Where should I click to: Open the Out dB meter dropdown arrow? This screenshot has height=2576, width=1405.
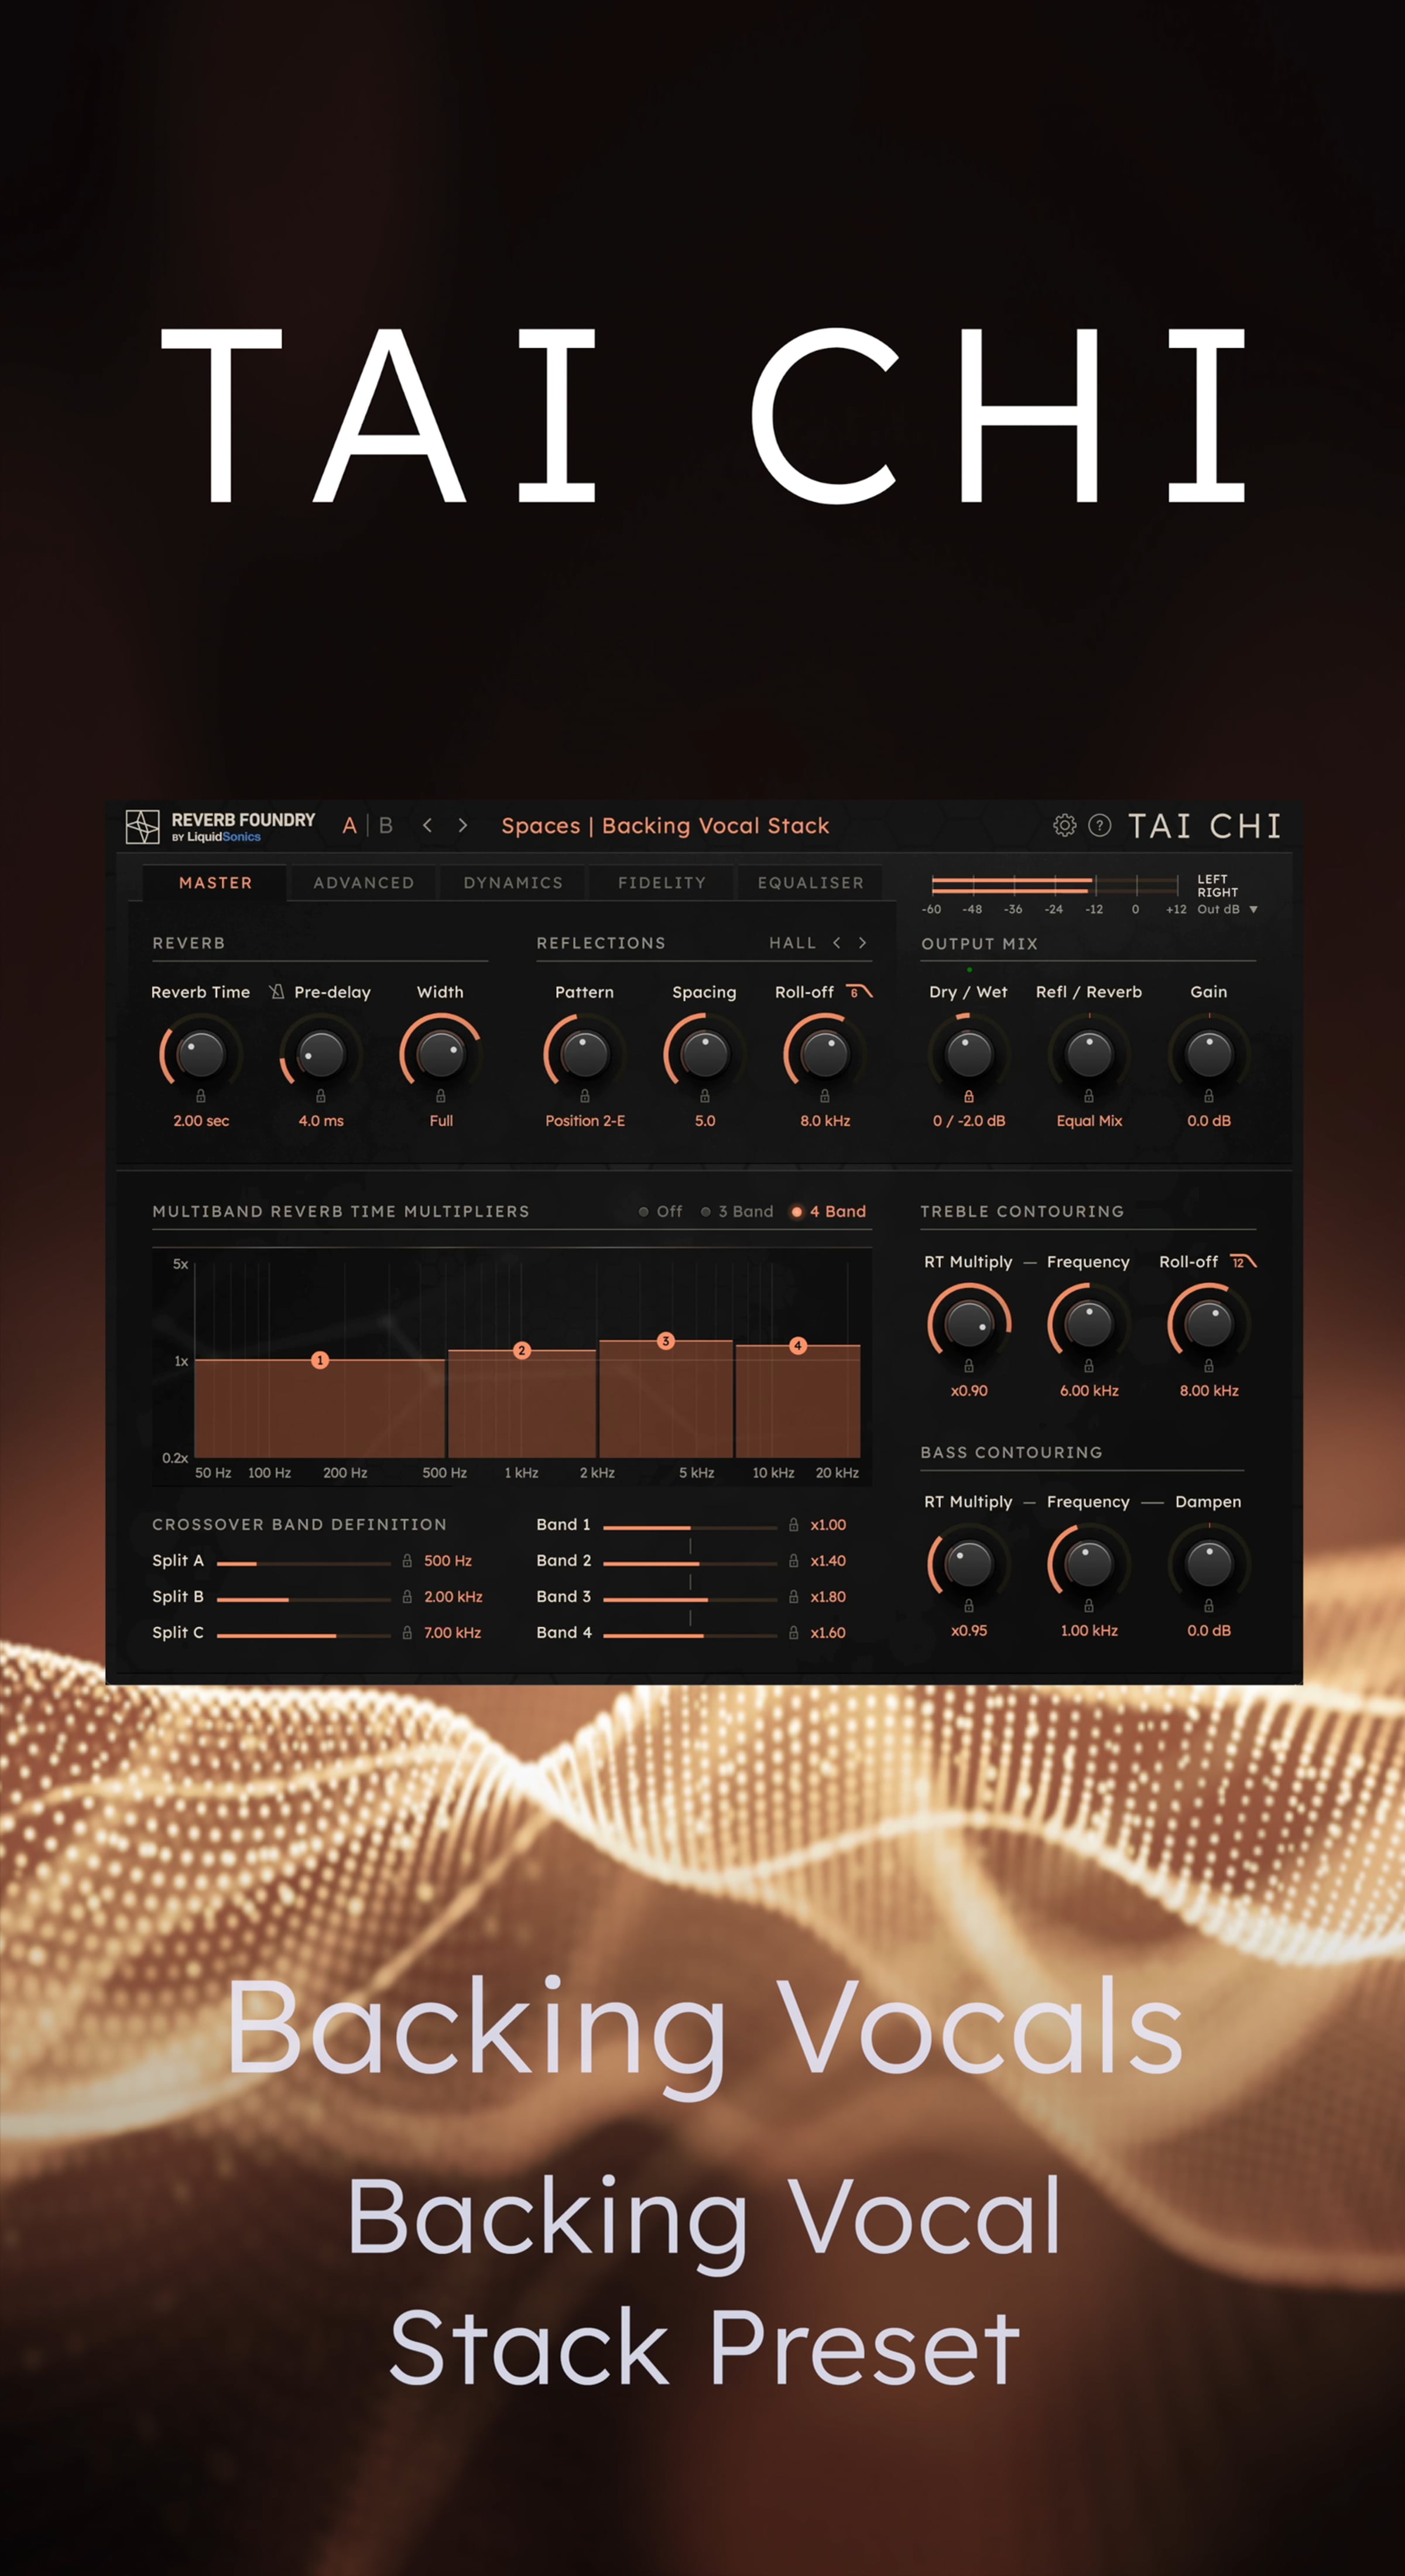tap(1253, 909)
